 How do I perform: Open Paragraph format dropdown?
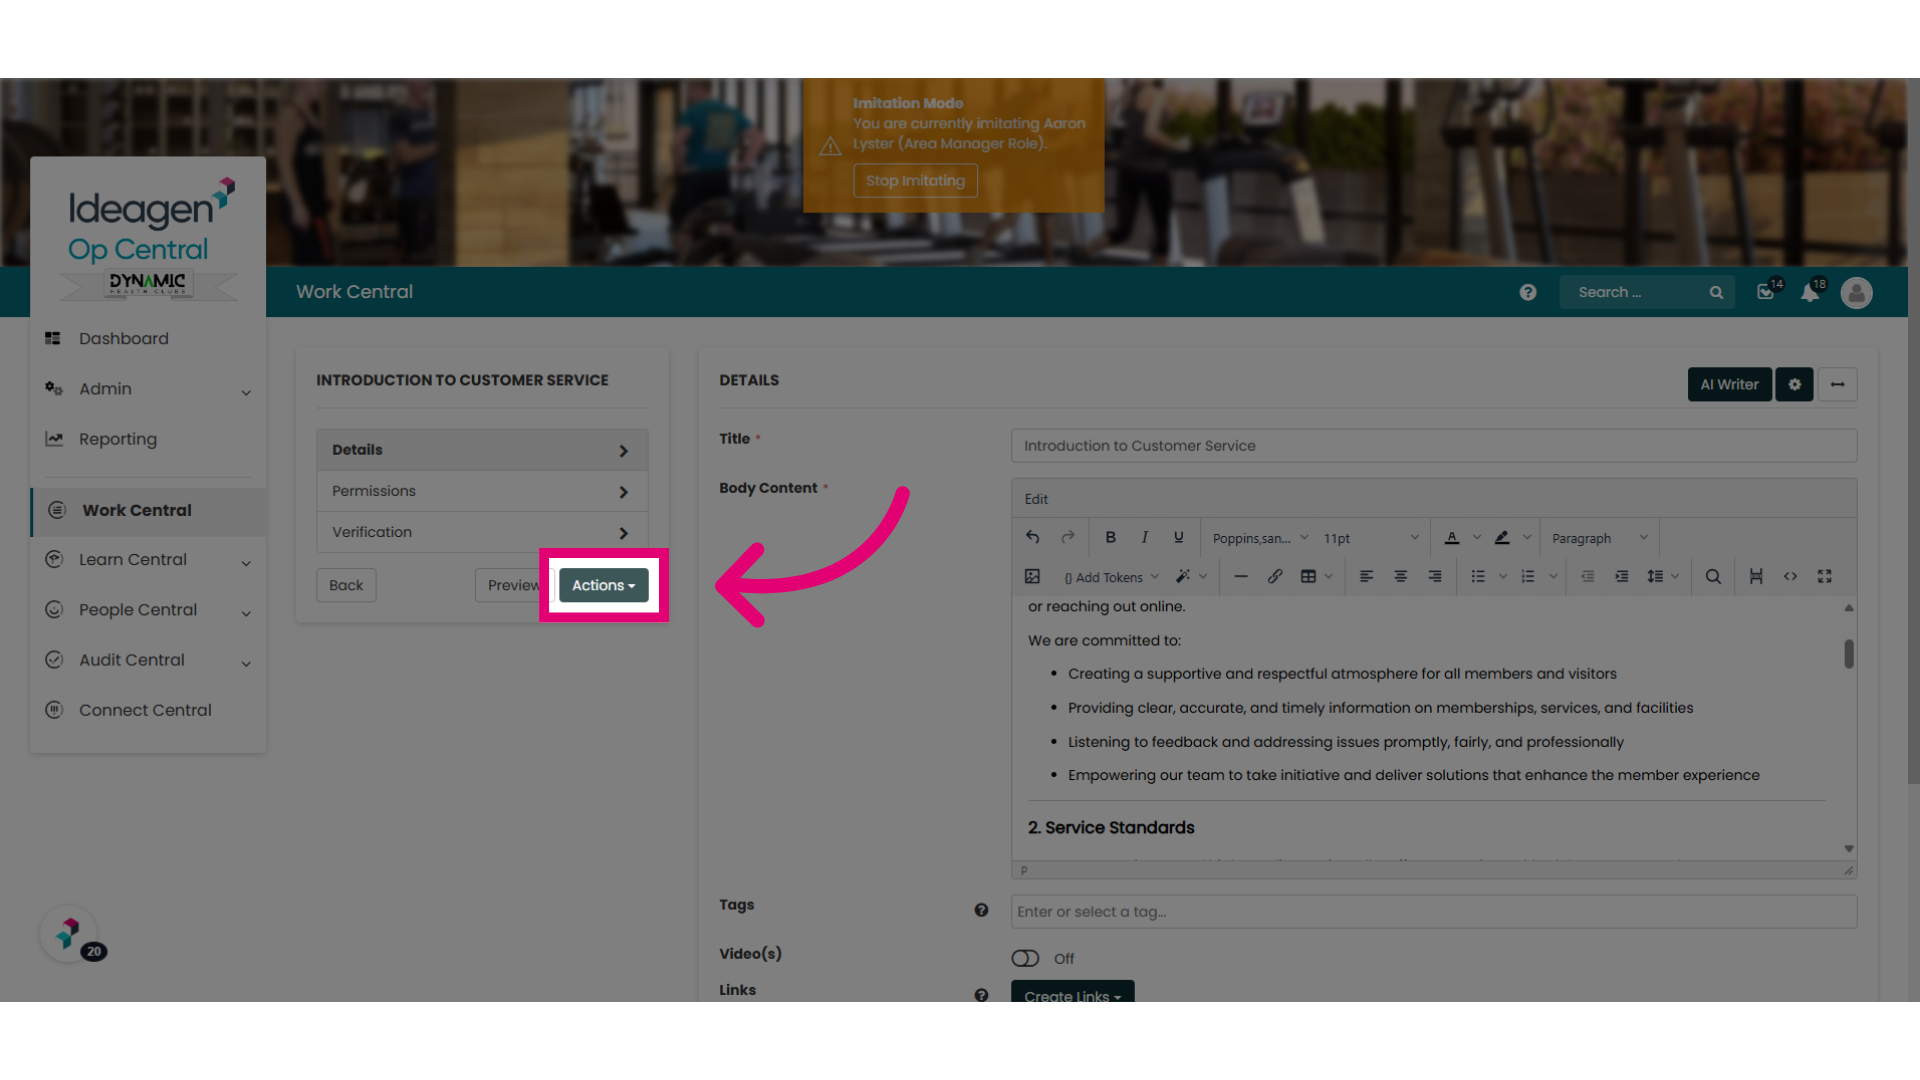[x=1599, y=538]
